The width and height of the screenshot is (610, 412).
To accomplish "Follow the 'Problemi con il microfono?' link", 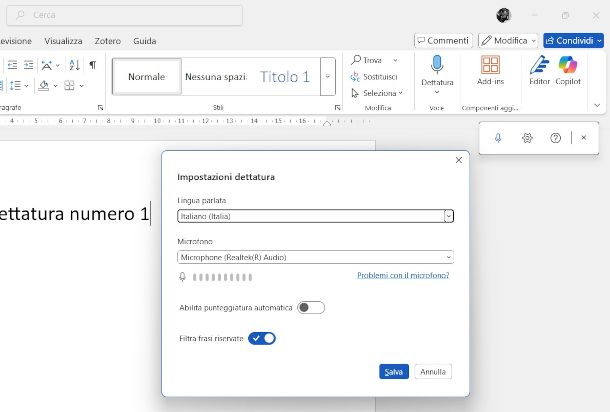I will click(402, 275).
